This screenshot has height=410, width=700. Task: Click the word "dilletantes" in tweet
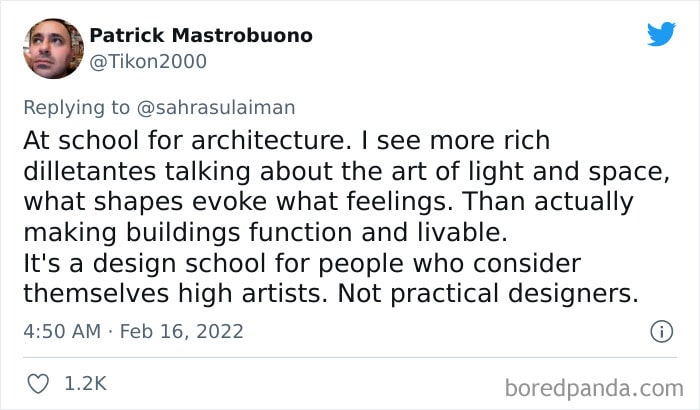pos(89,171)
